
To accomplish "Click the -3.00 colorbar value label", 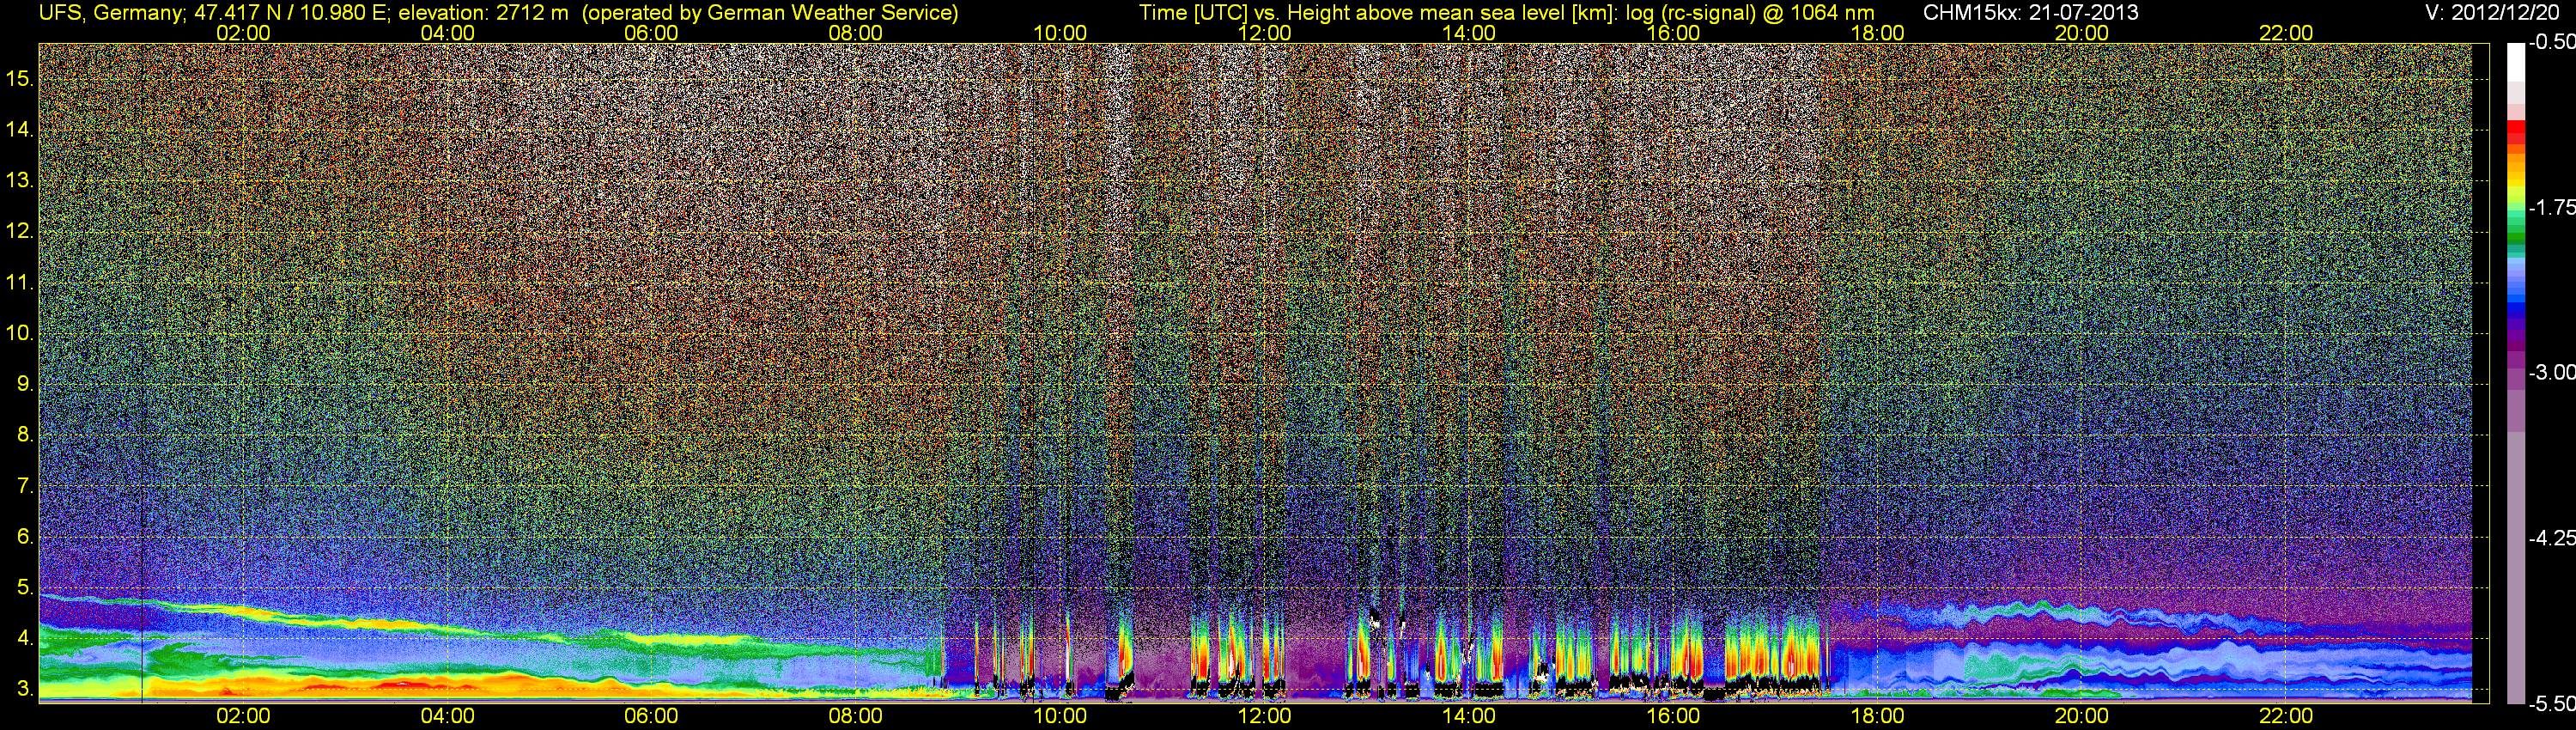I will pyautogui.click(x=2551, y=372).
